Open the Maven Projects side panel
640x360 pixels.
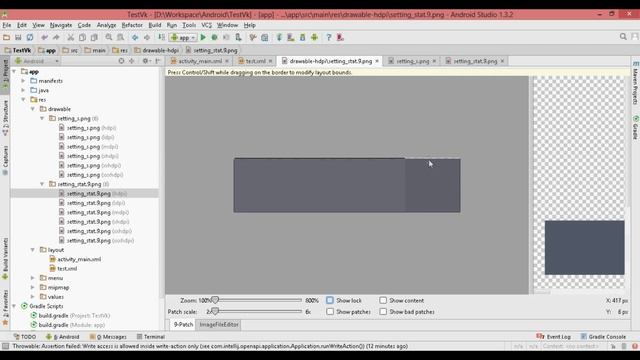(x=635, y=83)
